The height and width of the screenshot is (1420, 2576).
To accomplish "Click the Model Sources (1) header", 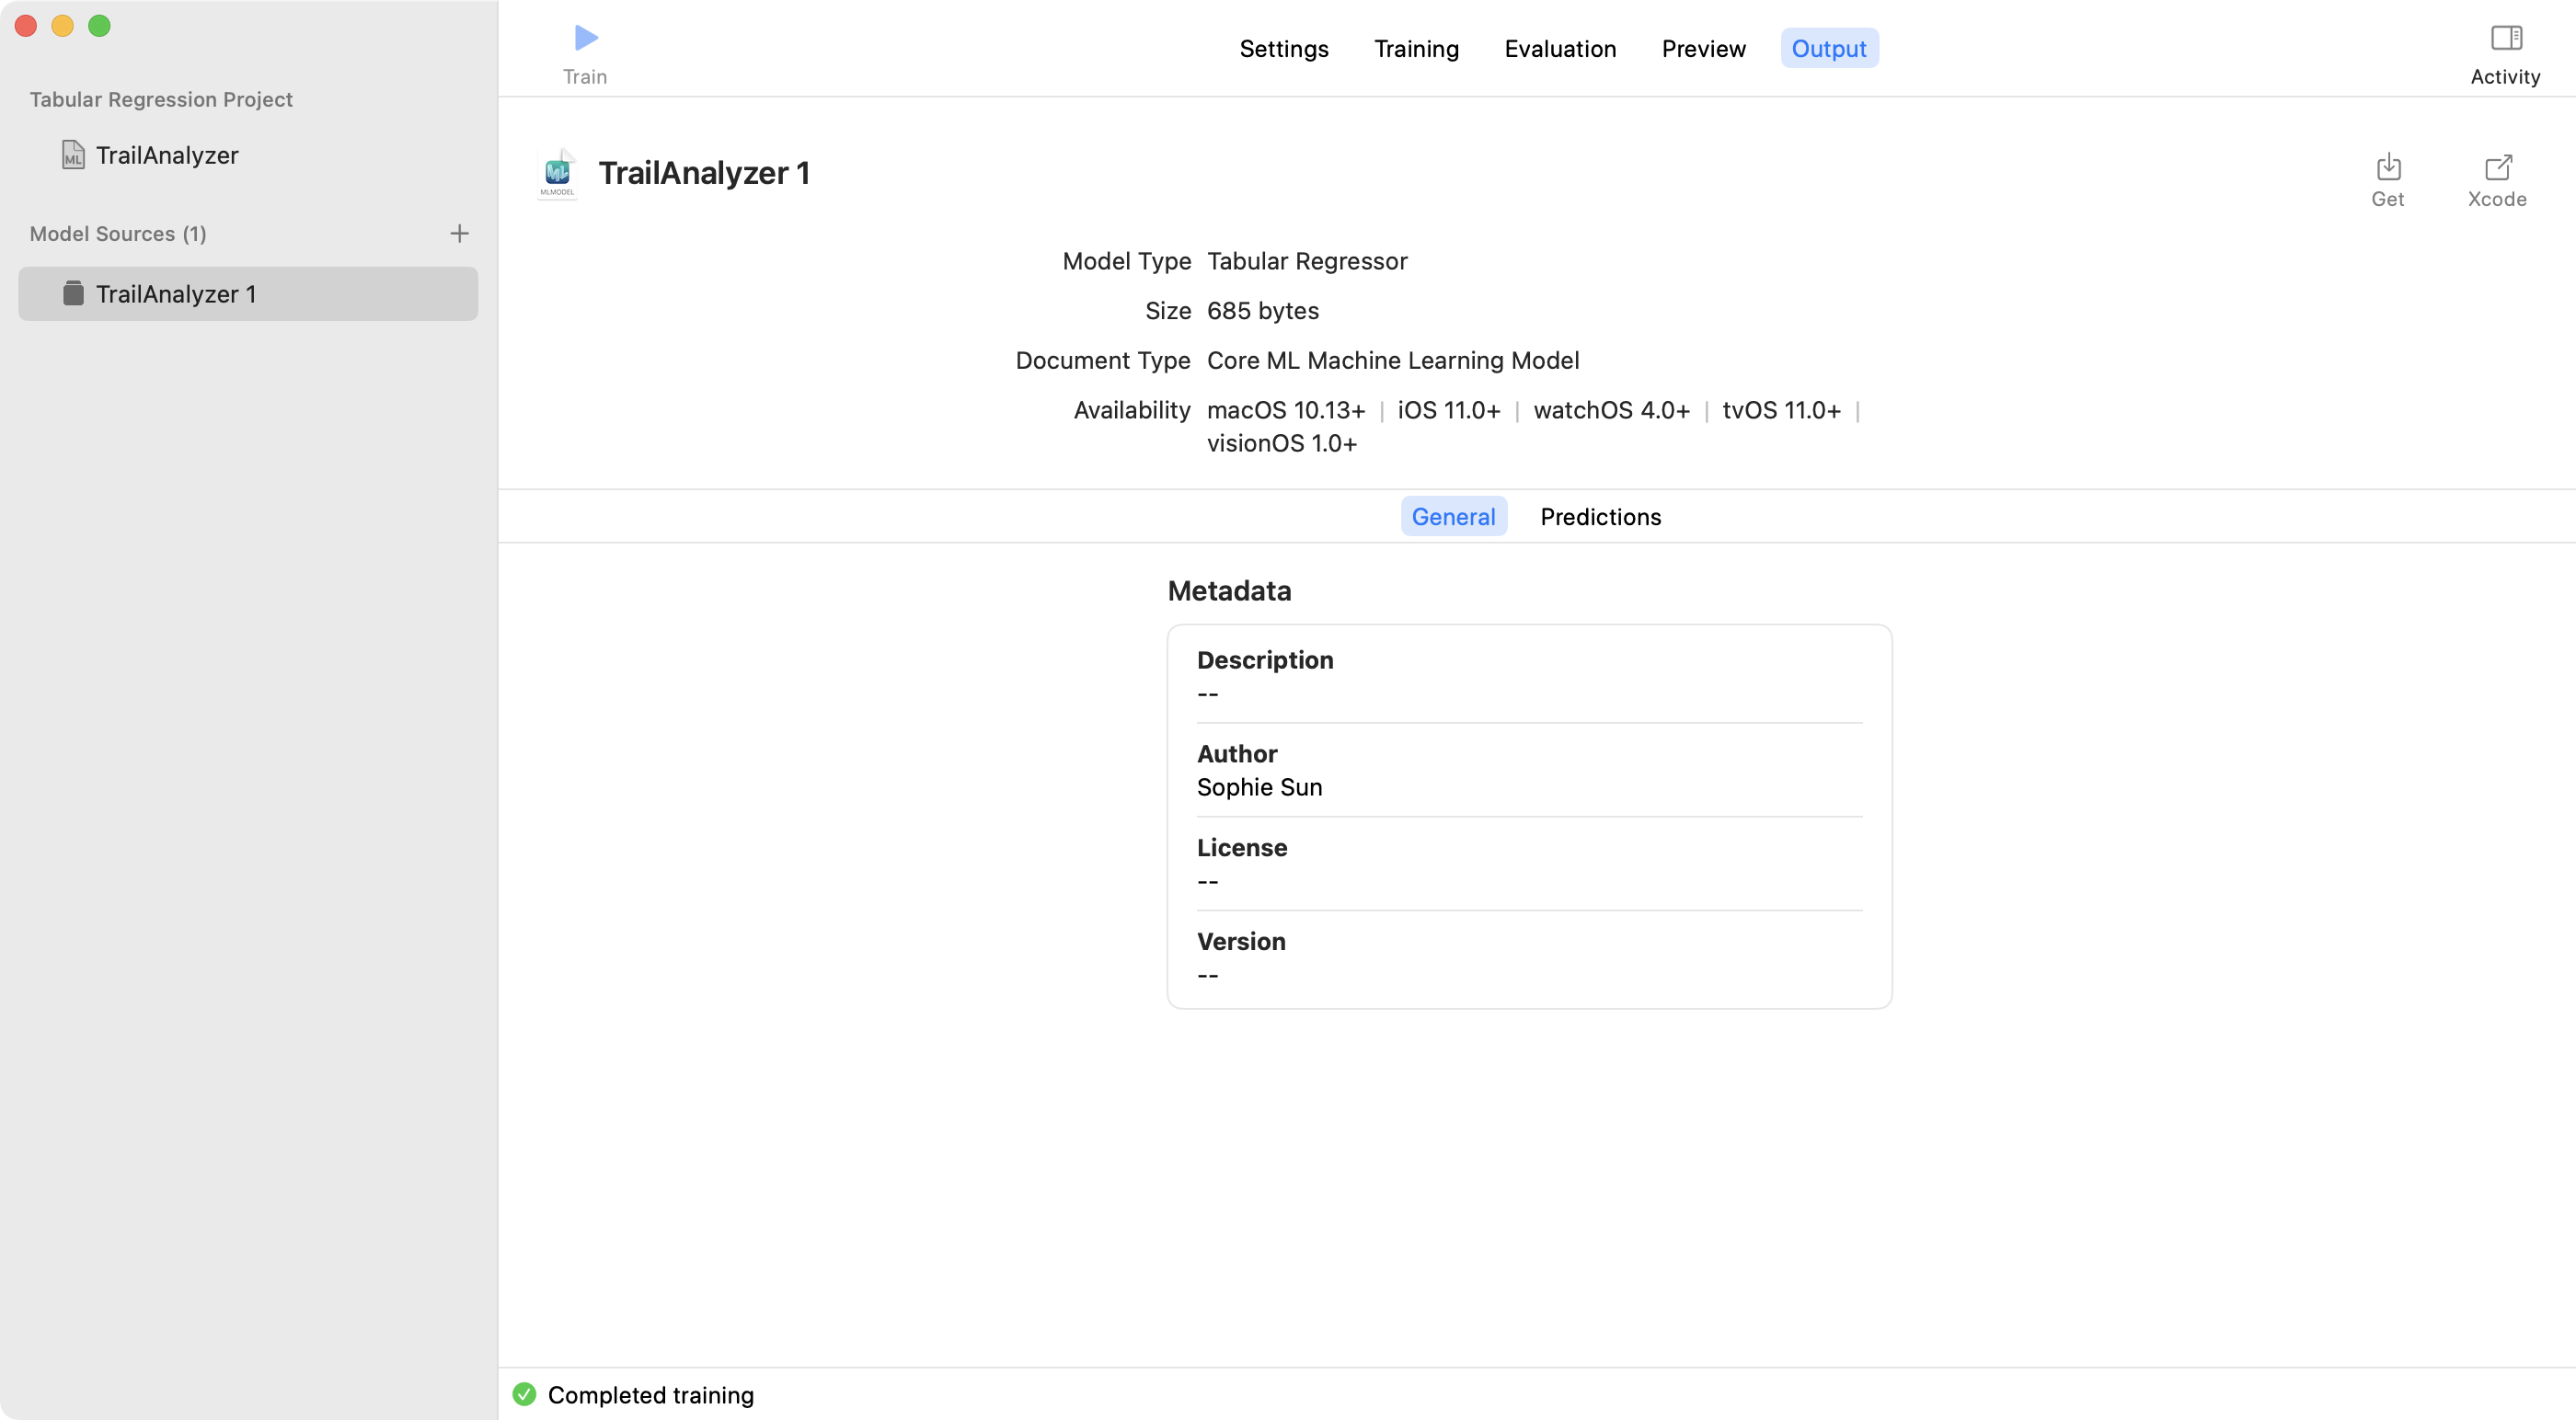I will 118,233.
